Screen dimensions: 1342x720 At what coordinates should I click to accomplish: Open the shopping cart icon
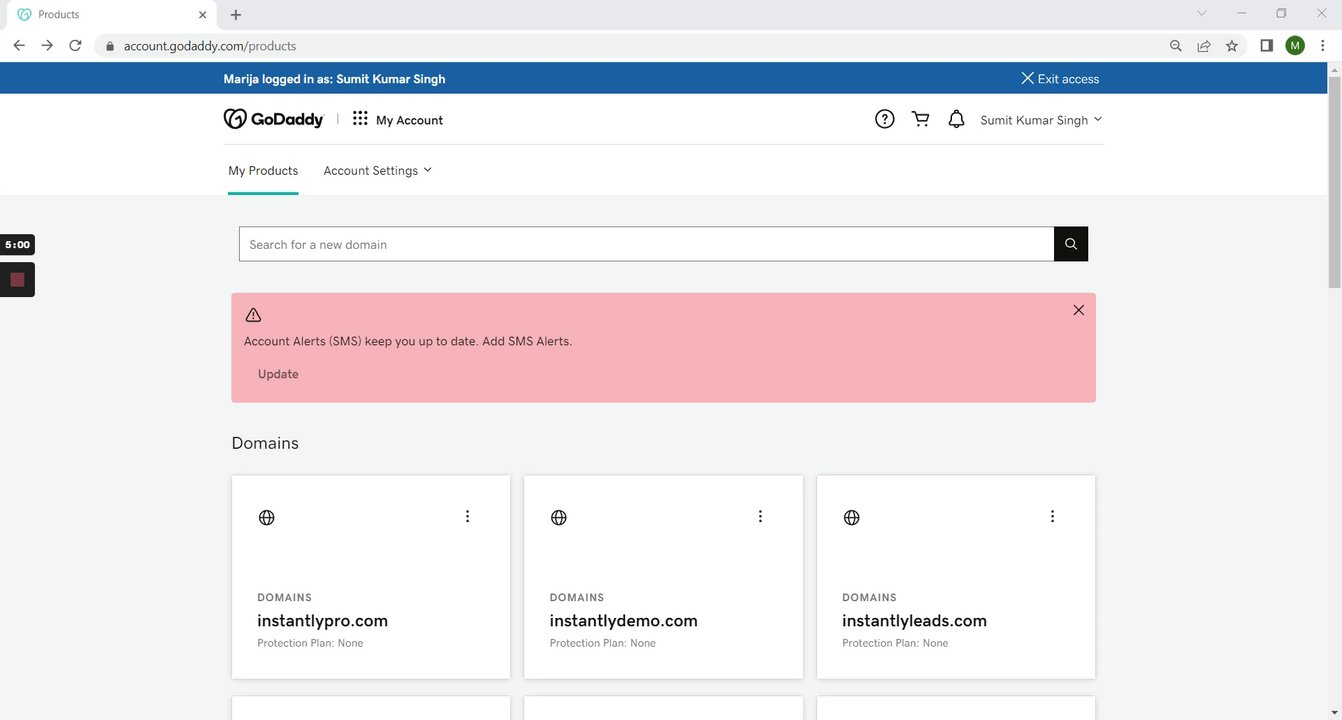click(x=921, y=120)
